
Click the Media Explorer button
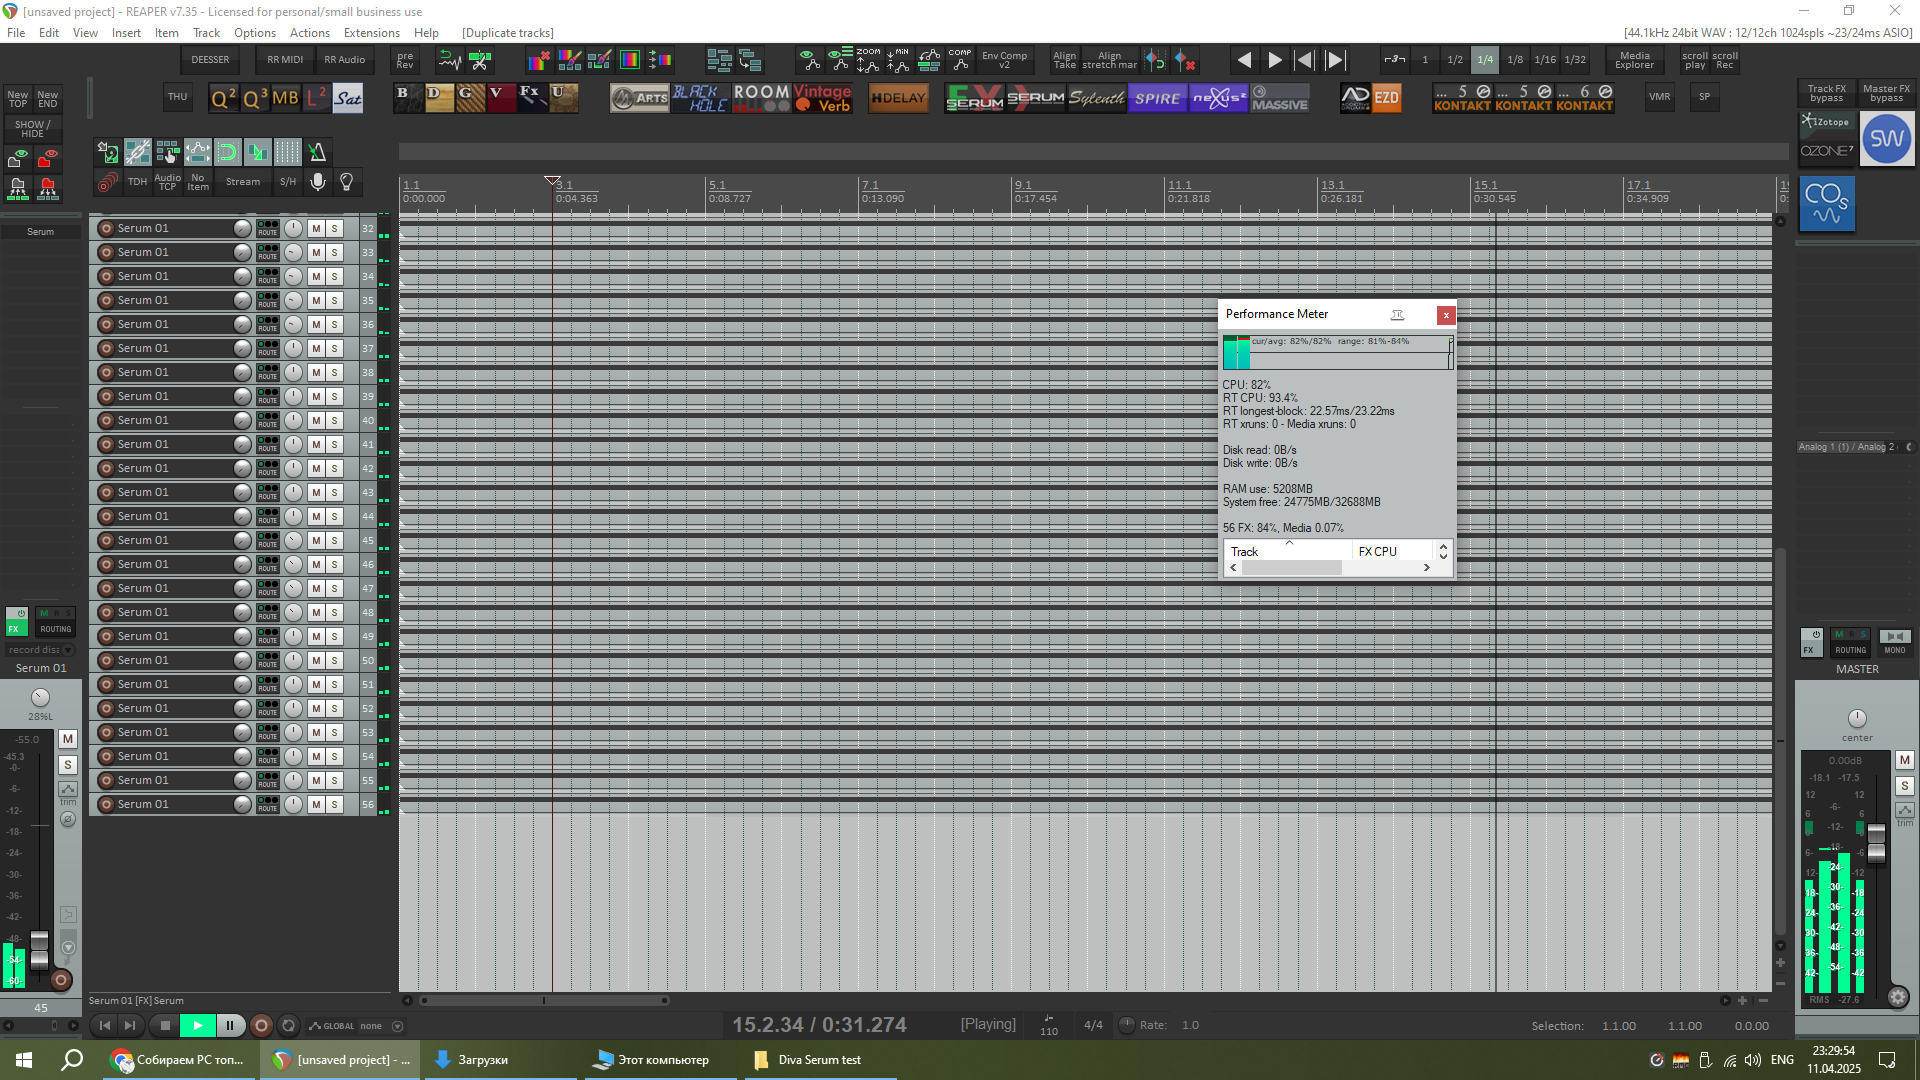pos(1634,60)
